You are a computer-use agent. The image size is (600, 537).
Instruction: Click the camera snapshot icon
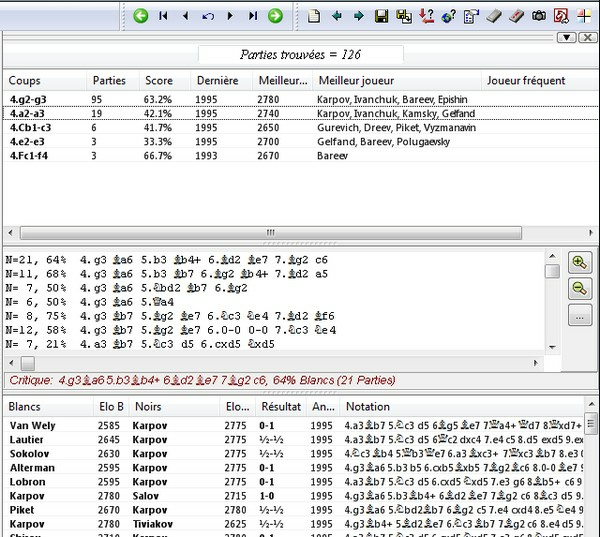click(539, 16)
